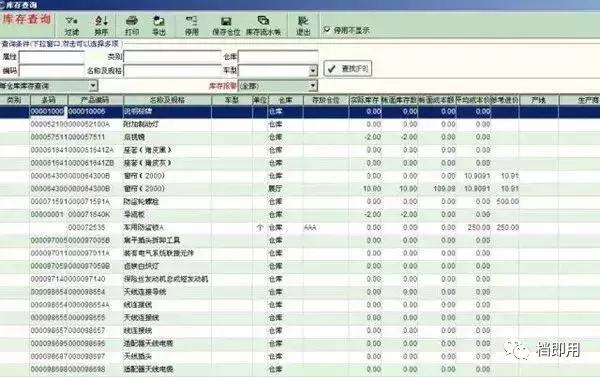Click the 条码 barcode column header
This screenshot has width=600, height=377.
pyautogui.click(x=49, y=100)
